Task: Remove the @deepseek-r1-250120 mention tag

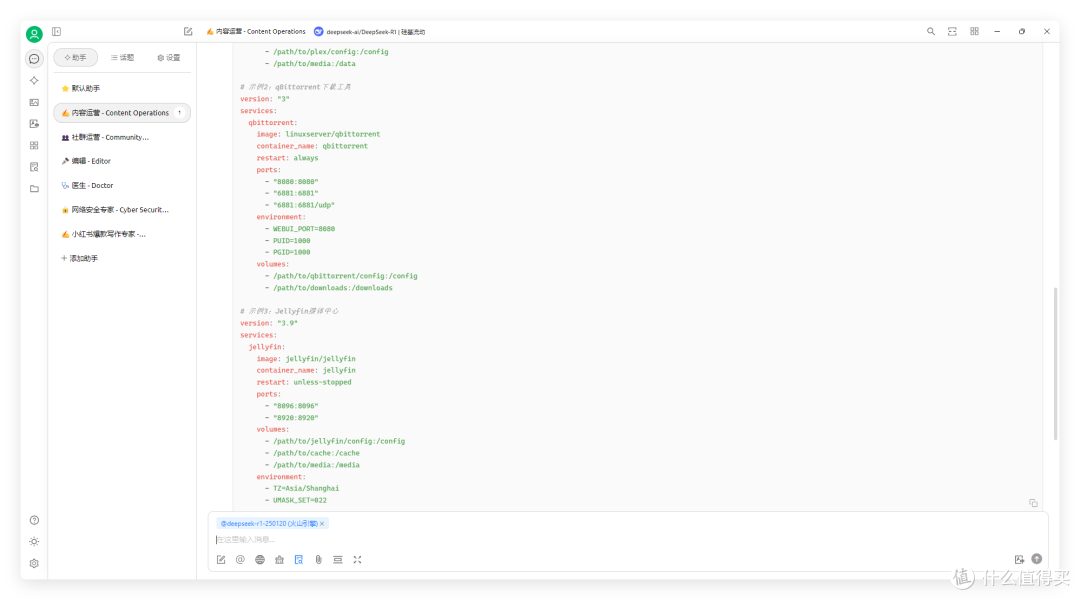Action: point(322,524)
